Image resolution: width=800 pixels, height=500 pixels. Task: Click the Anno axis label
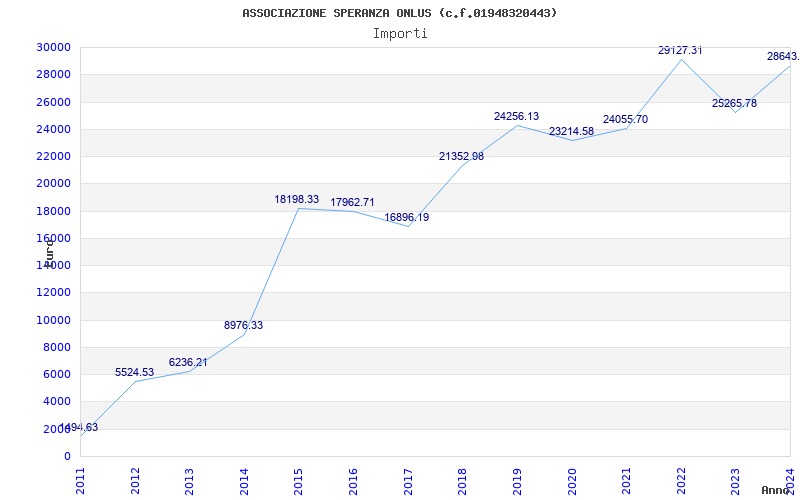point(775,490)
